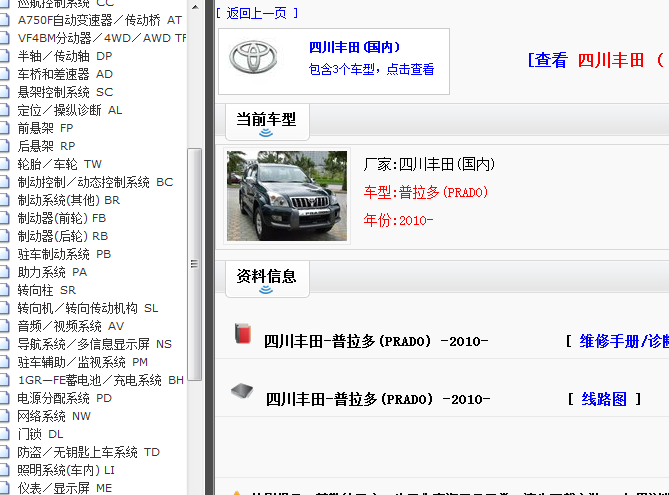Click the sidebar vertical scrollbar thumb
This screenshot has height=495, width=669.
pos(195,264)
